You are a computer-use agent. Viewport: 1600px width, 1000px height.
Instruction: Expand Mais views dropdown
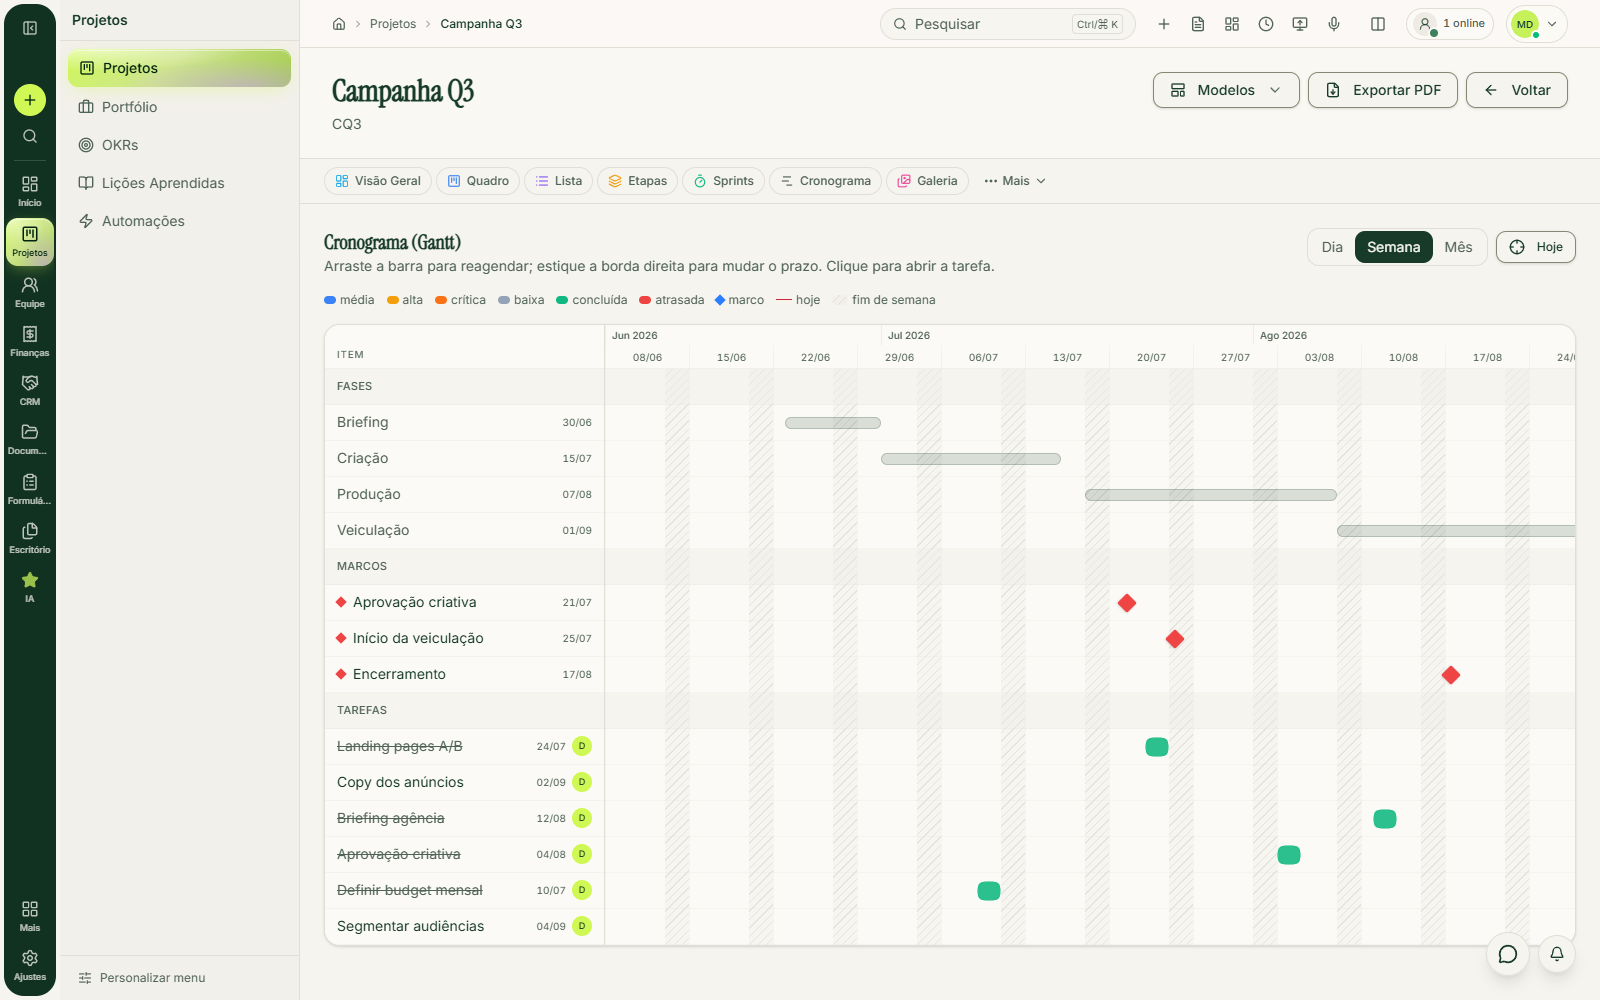click(x=1015, y=181)
